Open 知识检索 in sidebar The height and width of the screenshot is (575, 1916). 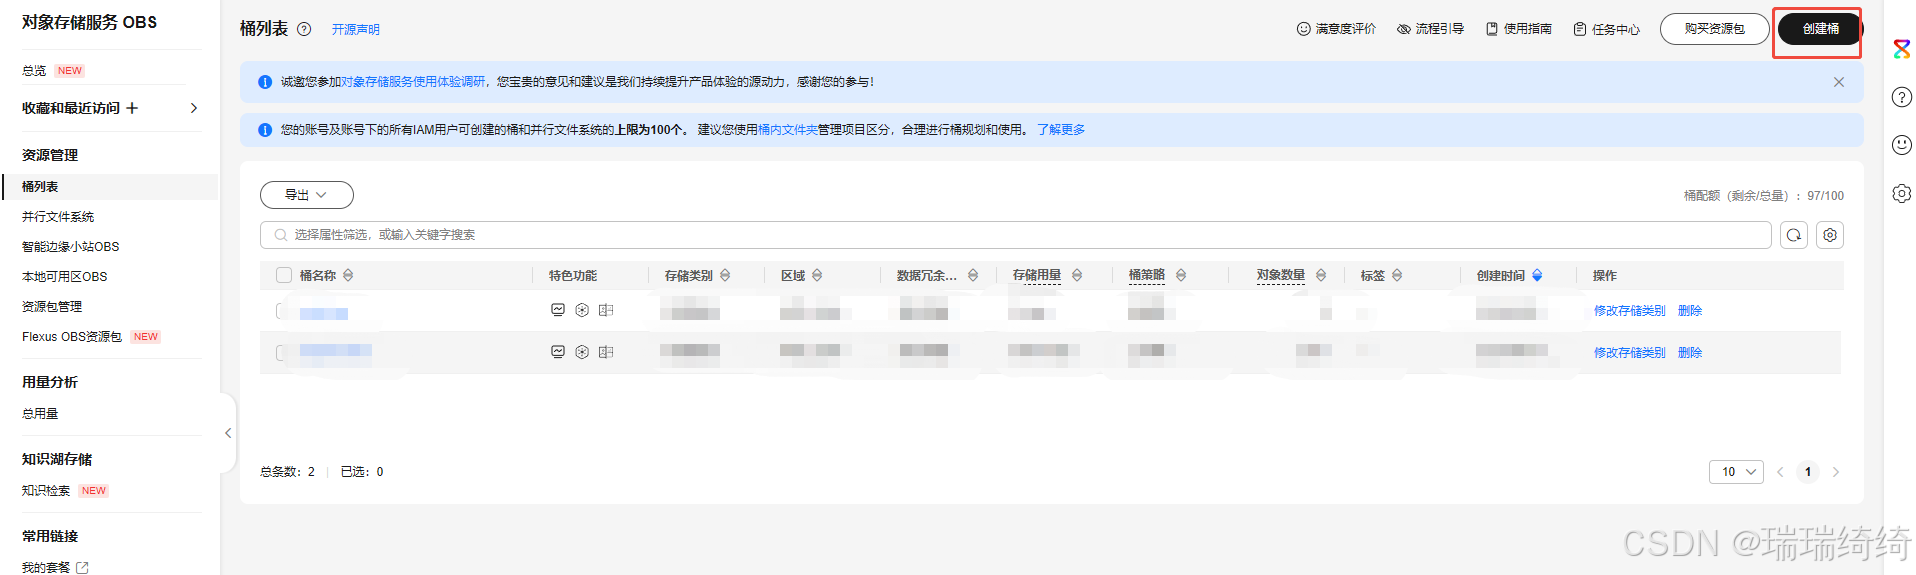46,491
